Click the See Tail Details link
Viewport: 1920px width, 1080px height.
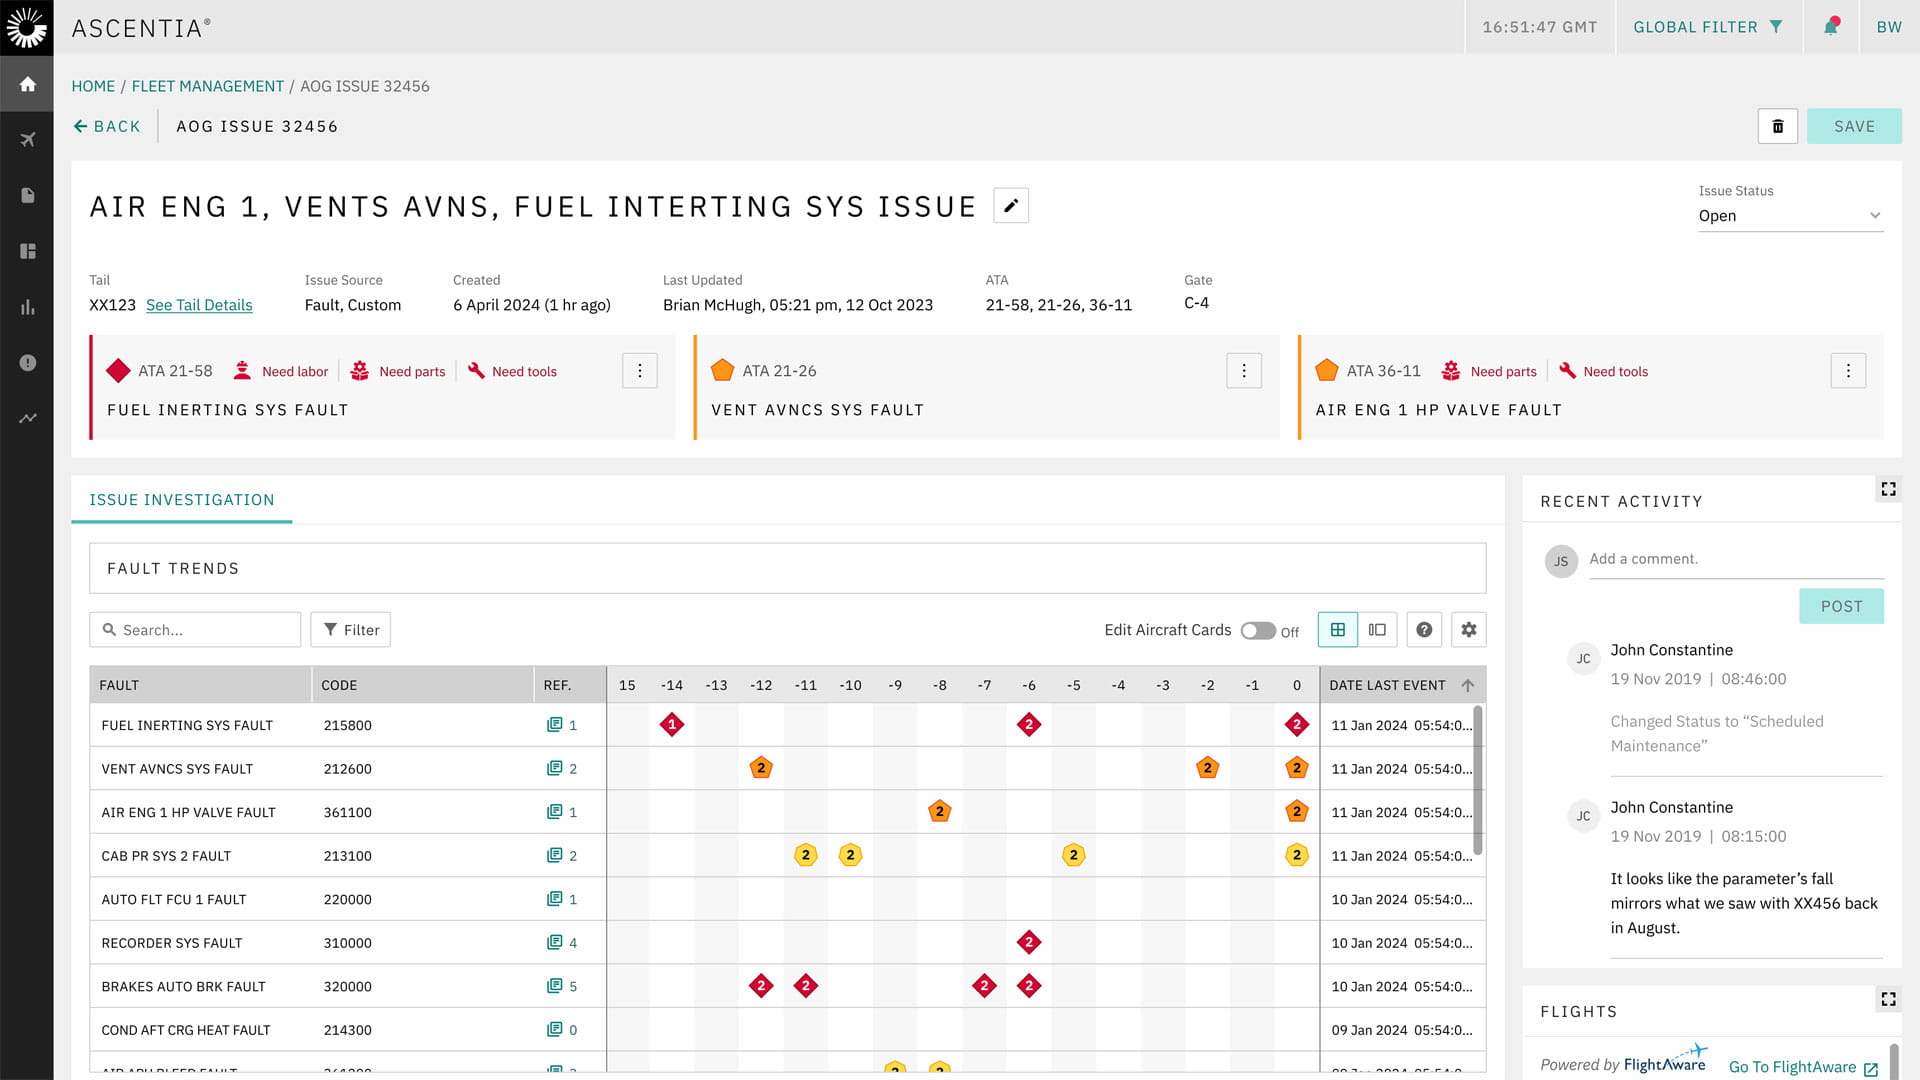(199, 305)
